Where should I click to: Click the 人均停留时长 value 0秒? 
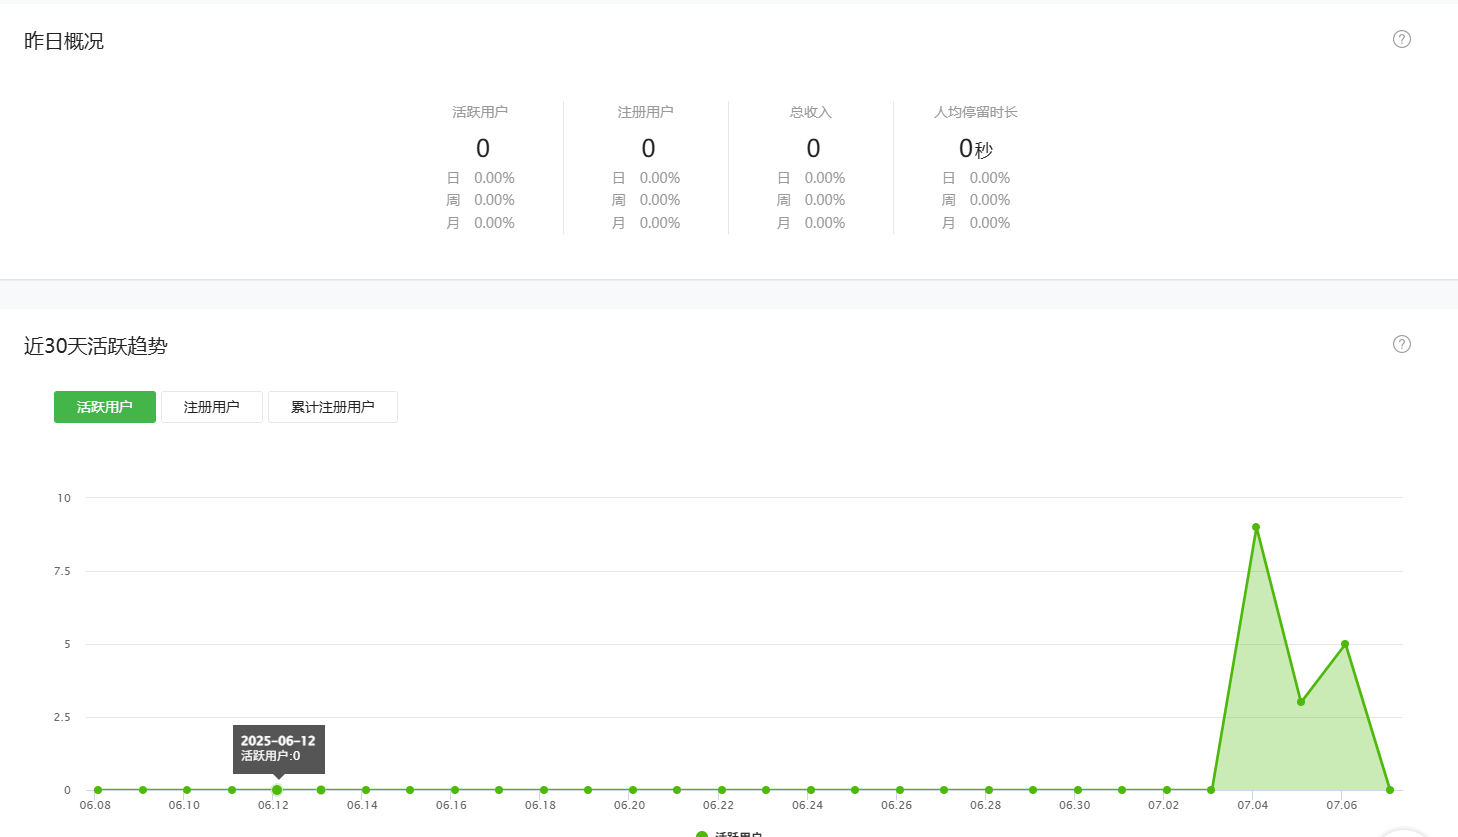975,149
